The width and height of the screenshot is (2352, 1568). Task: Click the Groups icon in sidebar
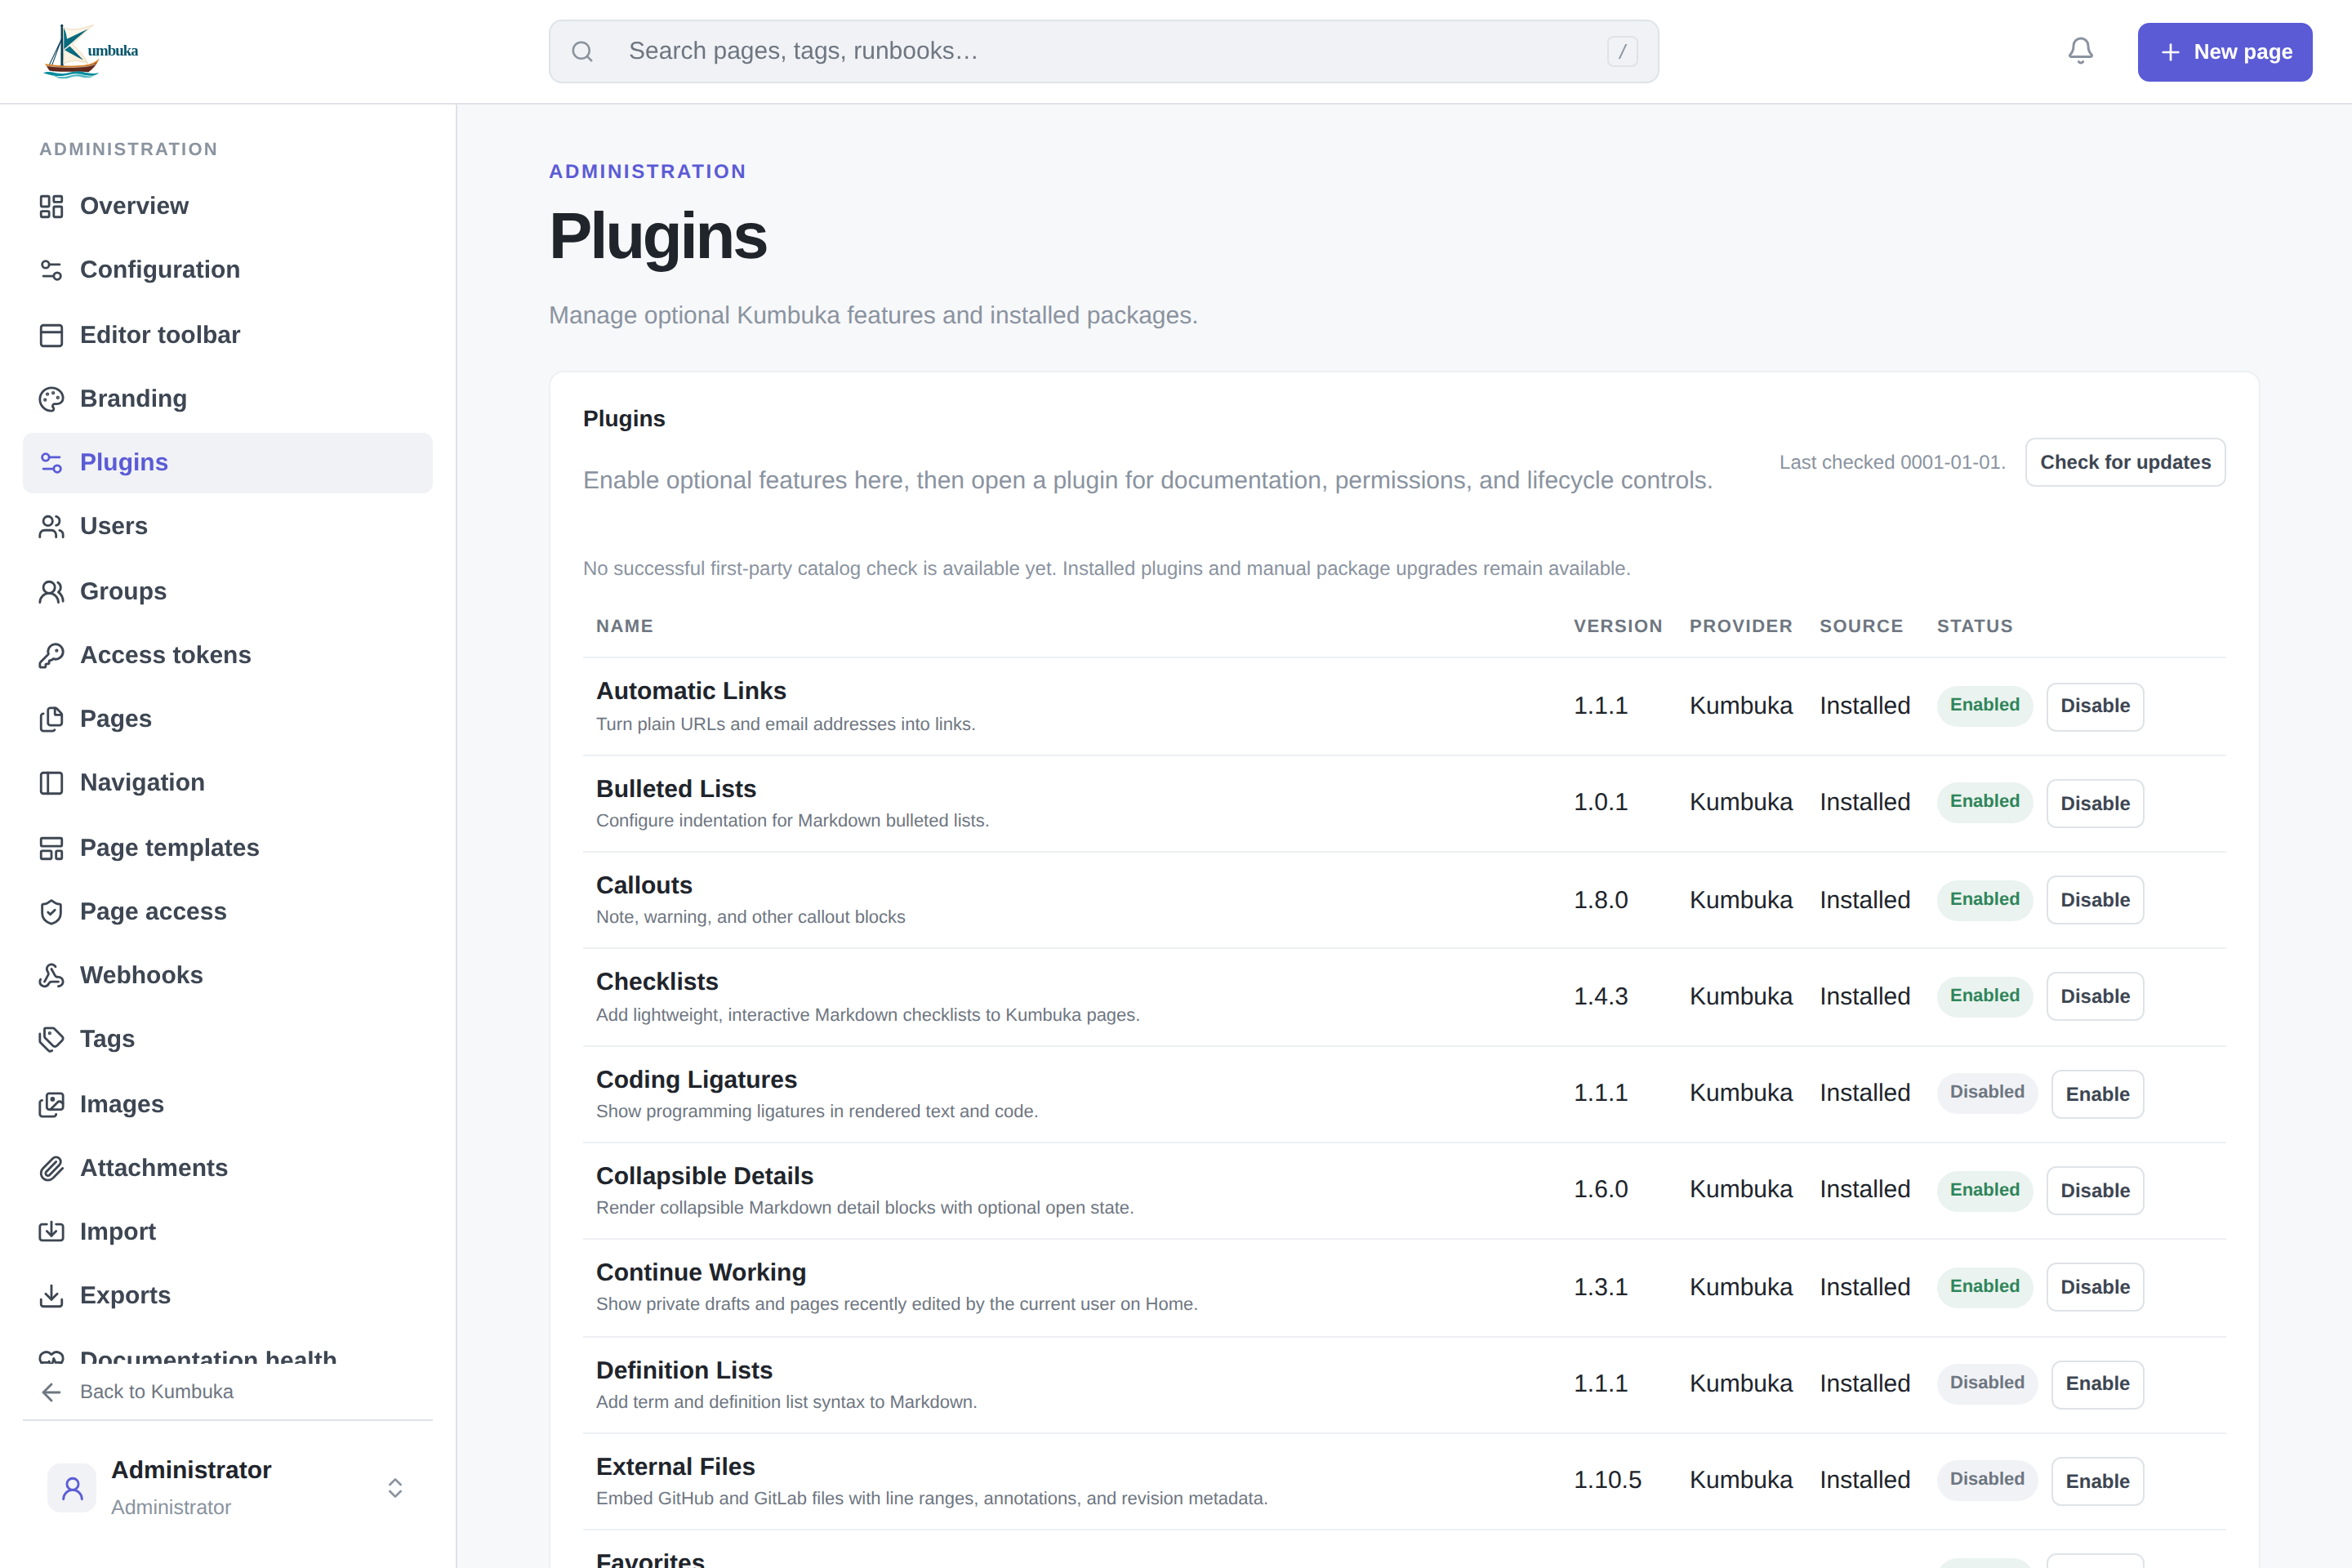click(x=51, y=591)
